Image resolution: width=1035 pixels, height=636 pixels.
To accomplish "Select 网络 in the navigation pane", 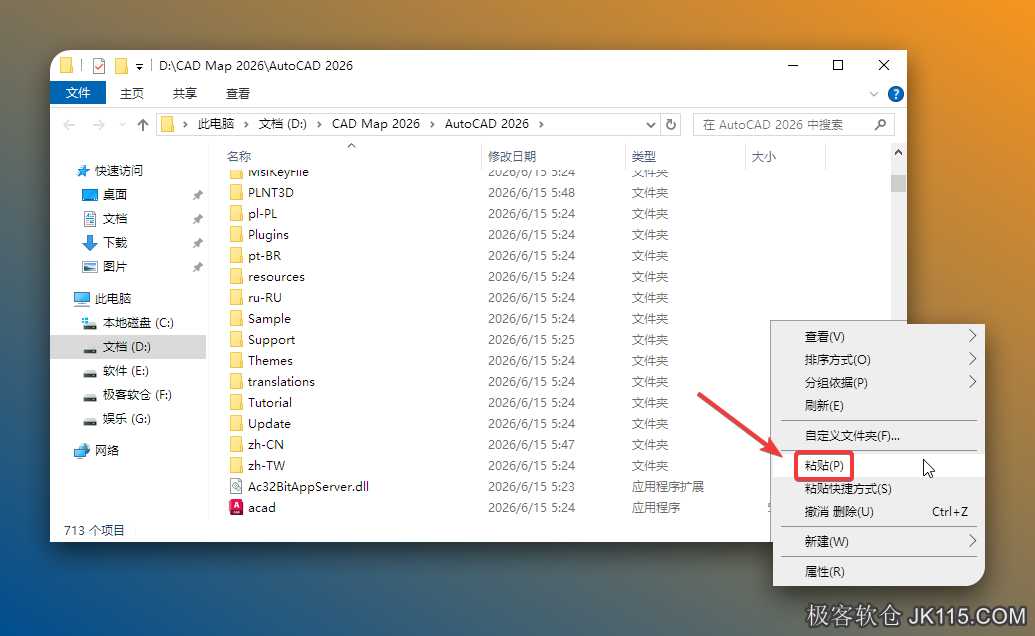I will (x=106, y=451).
